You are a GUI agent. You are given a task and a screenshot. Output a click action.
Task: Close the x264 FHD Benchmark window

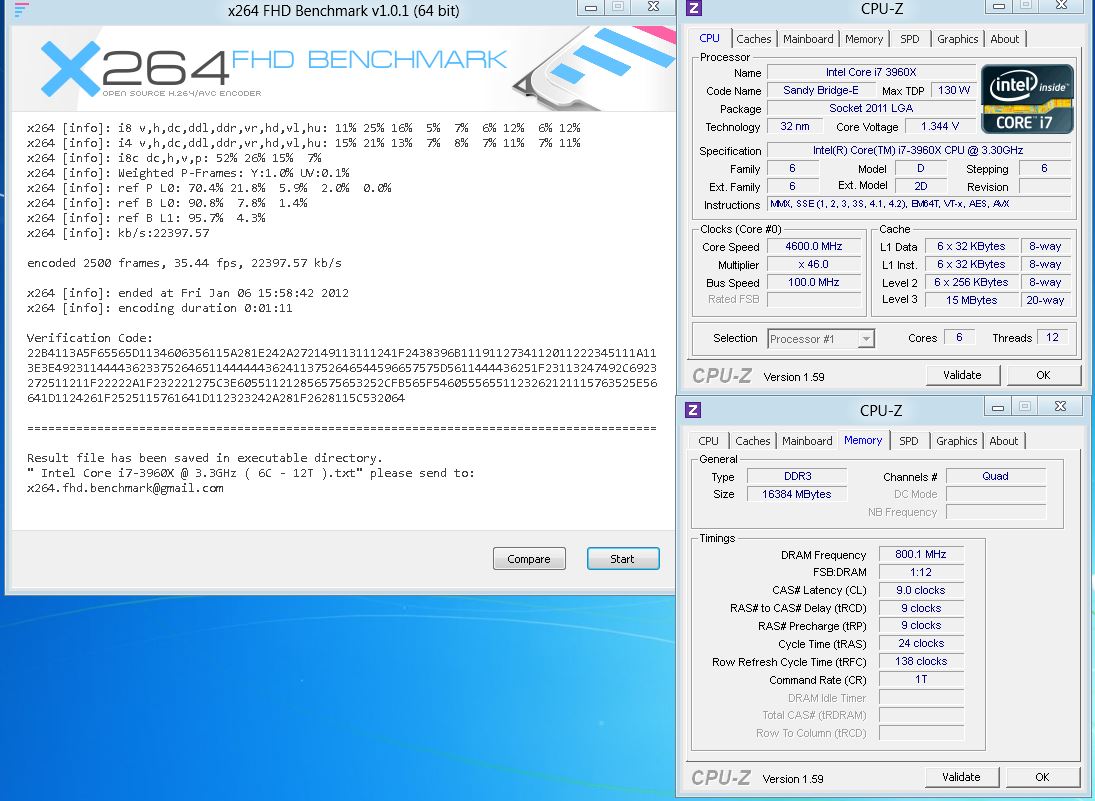(652, 7)
